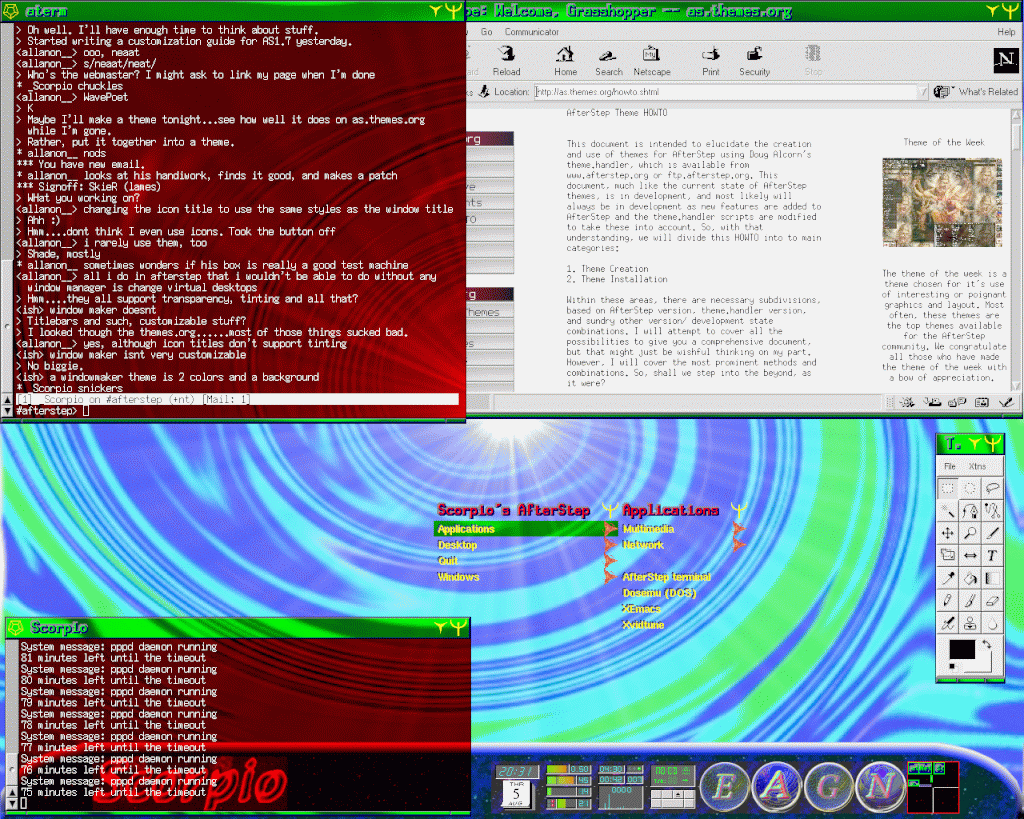
Task: Select the Color Picker eyedropper tool
Action: (x=948, y=578)
